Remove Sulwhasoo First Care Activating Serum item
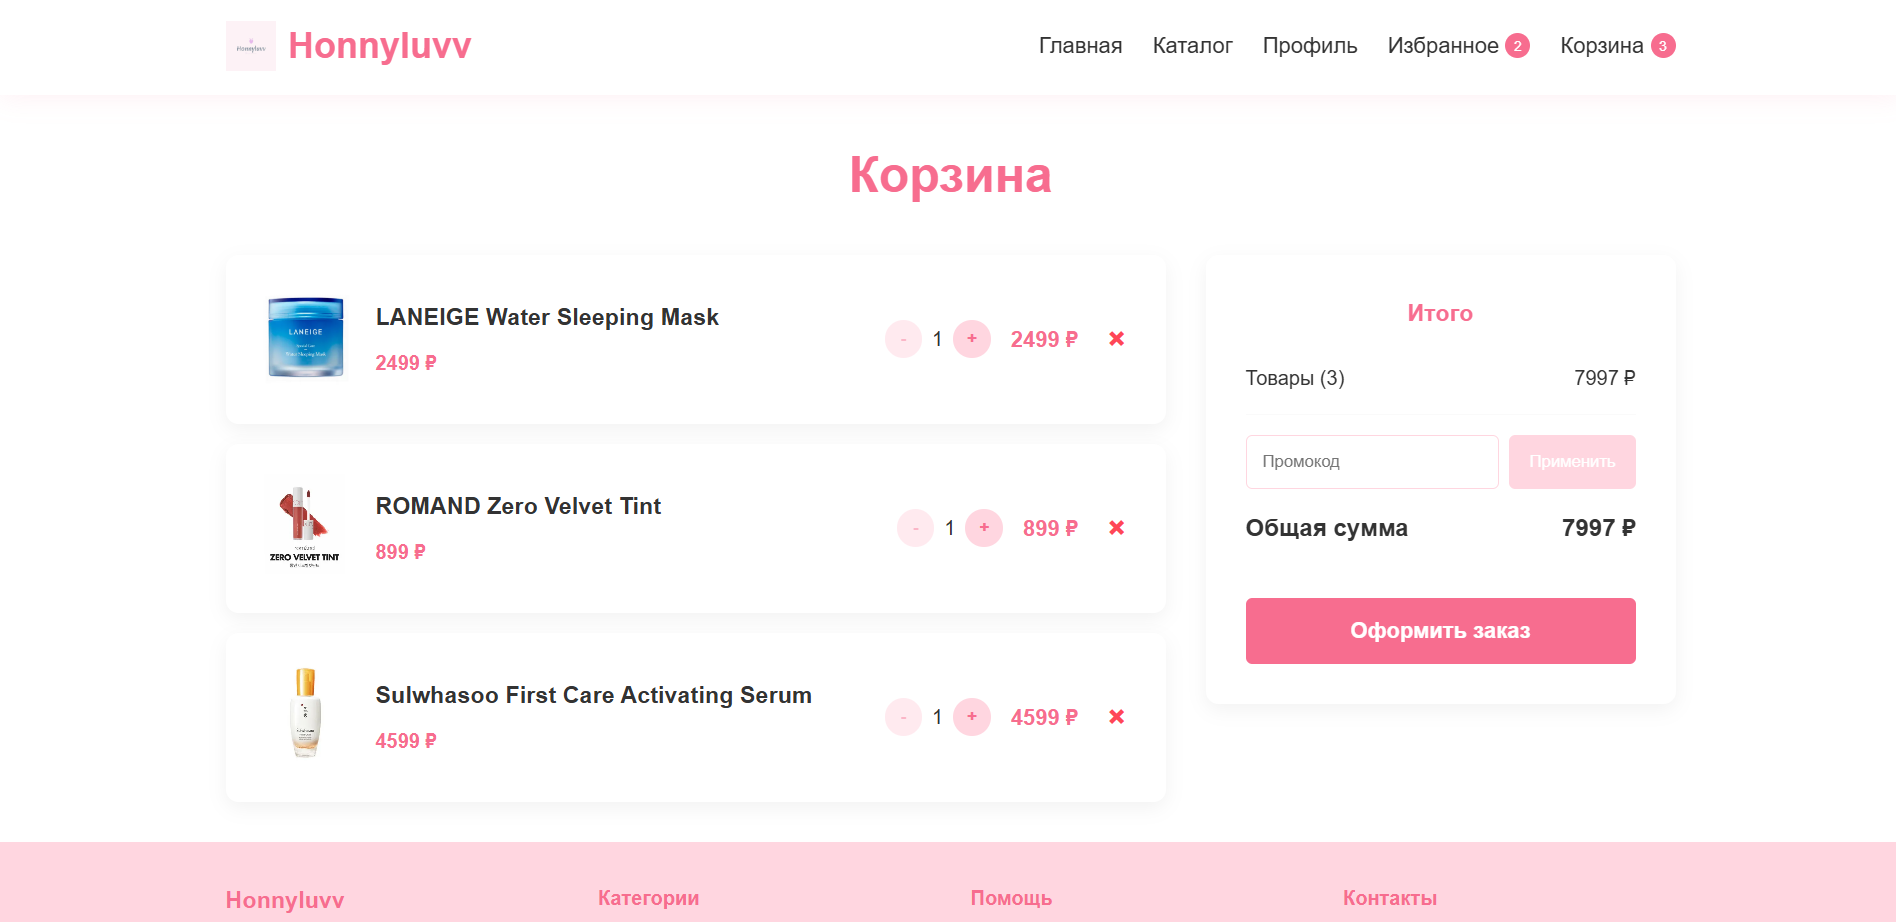 click(x=1117, y=717)
